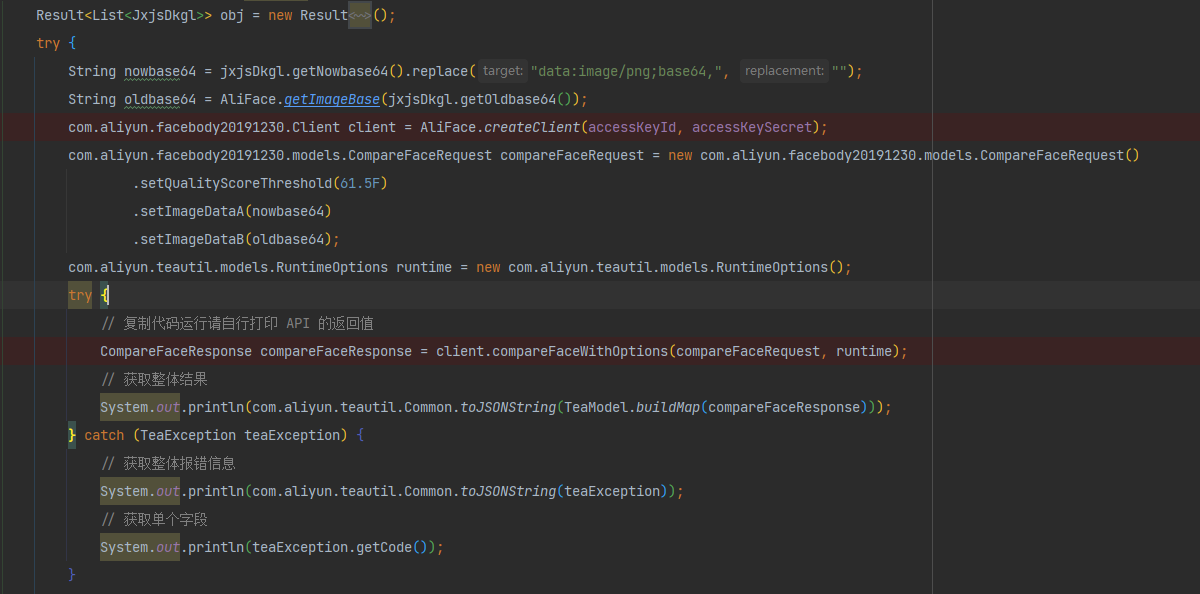Screen dimensions: 1200x594
Task: Click the getOldbase64 method call
Action: coord(508,99)
